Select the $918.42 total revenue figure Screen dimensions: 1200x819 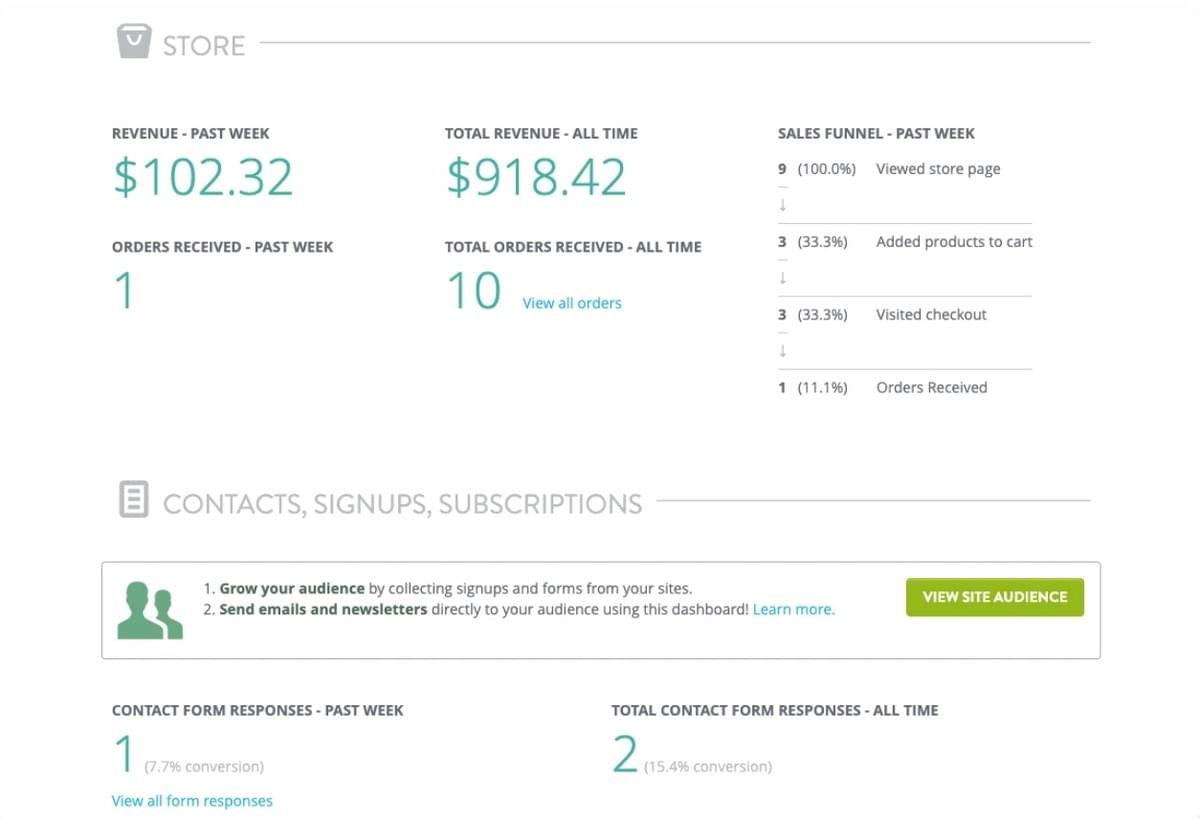[536, 177]
